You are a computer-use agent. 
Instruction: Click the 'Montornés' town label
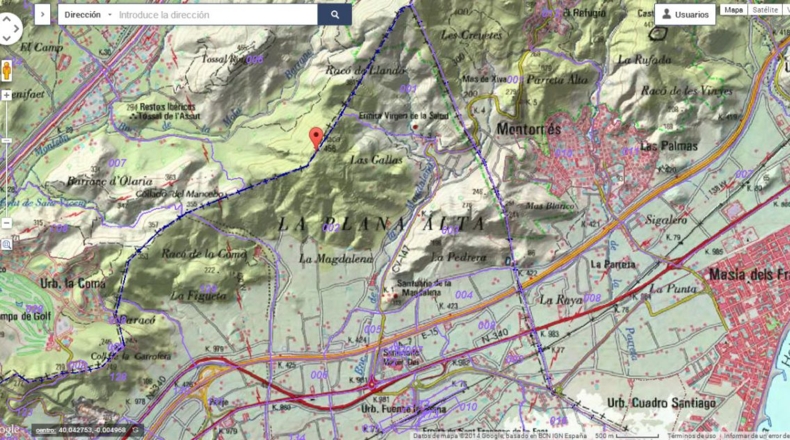point(529,130)
